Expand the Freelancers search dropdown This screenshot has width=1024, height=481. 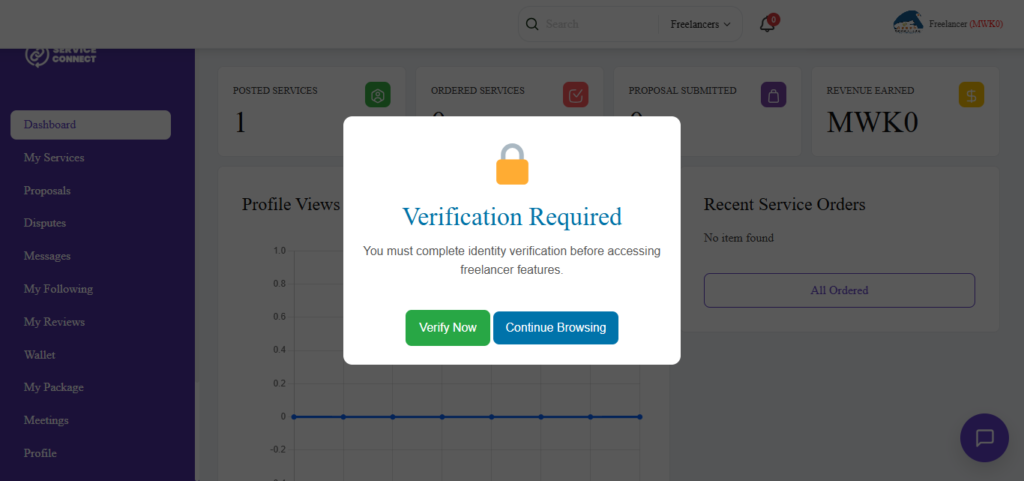tap(700, 24)
